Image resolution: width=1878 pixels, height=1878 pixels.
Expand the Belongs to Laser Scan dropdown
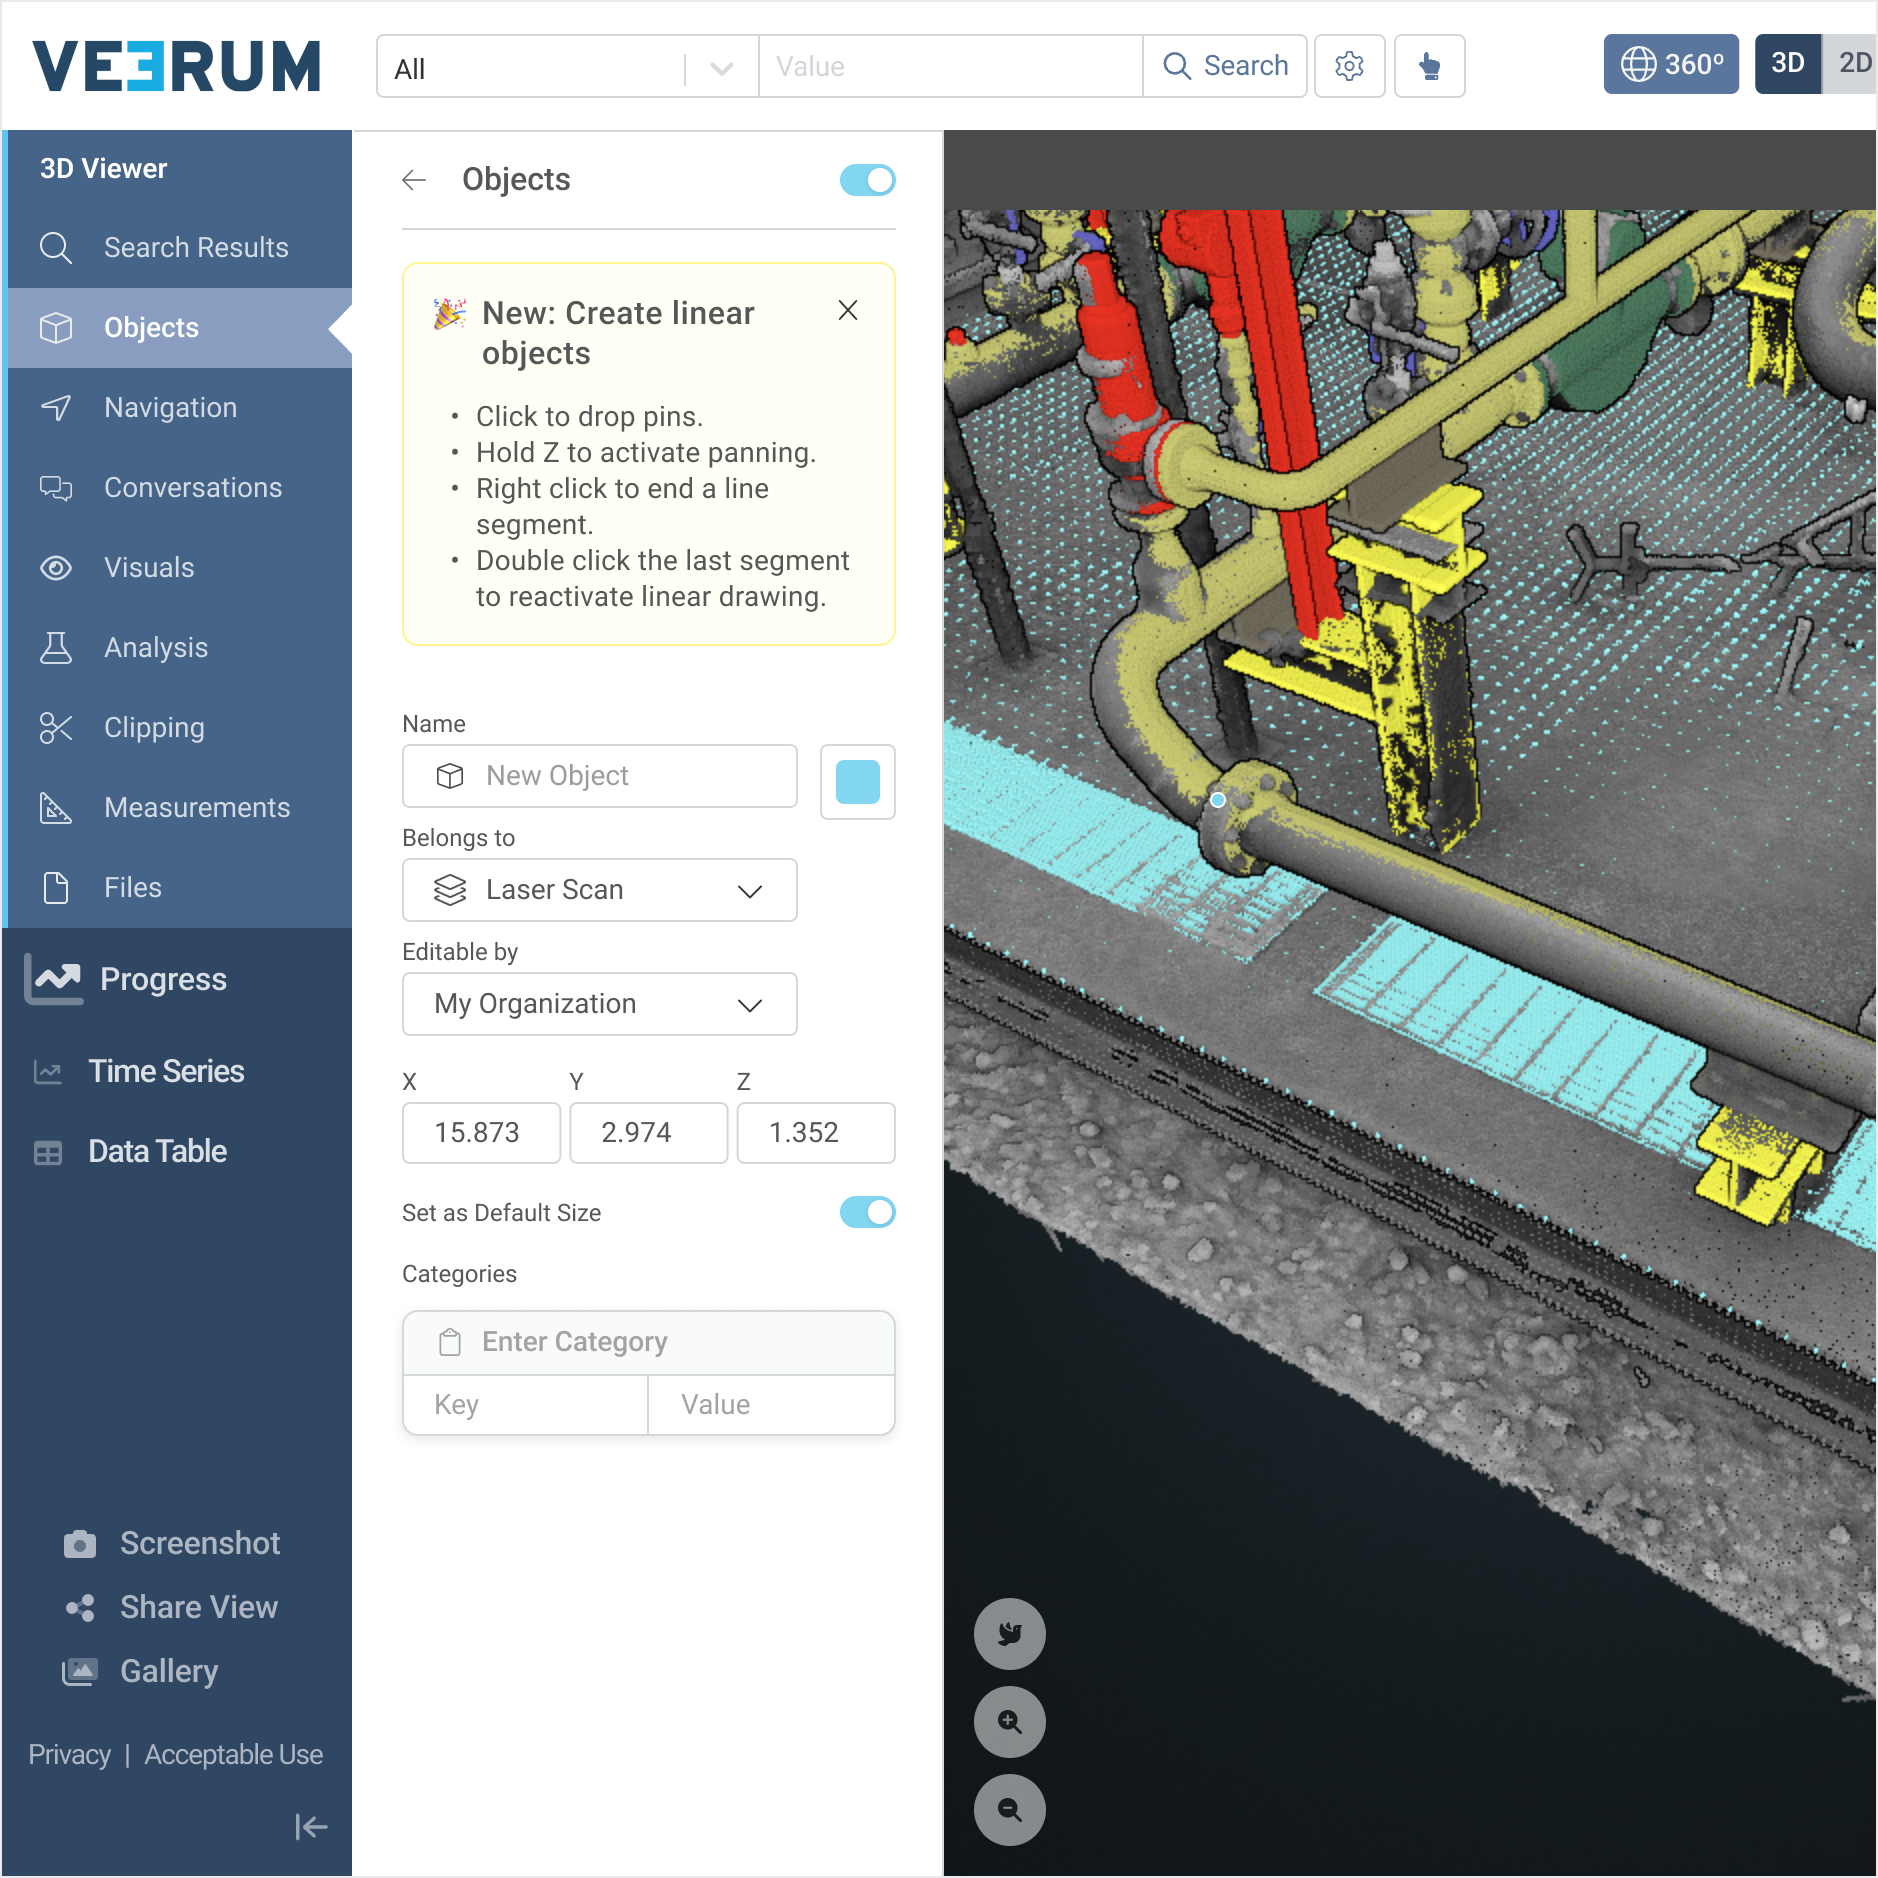(x=599, y=890)
